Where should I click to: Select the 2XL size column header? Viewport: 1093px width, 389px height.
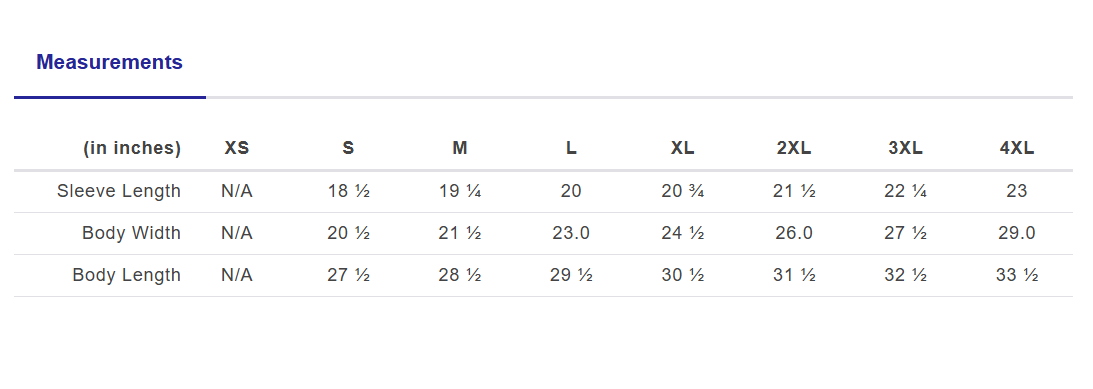tap(794, 148)
